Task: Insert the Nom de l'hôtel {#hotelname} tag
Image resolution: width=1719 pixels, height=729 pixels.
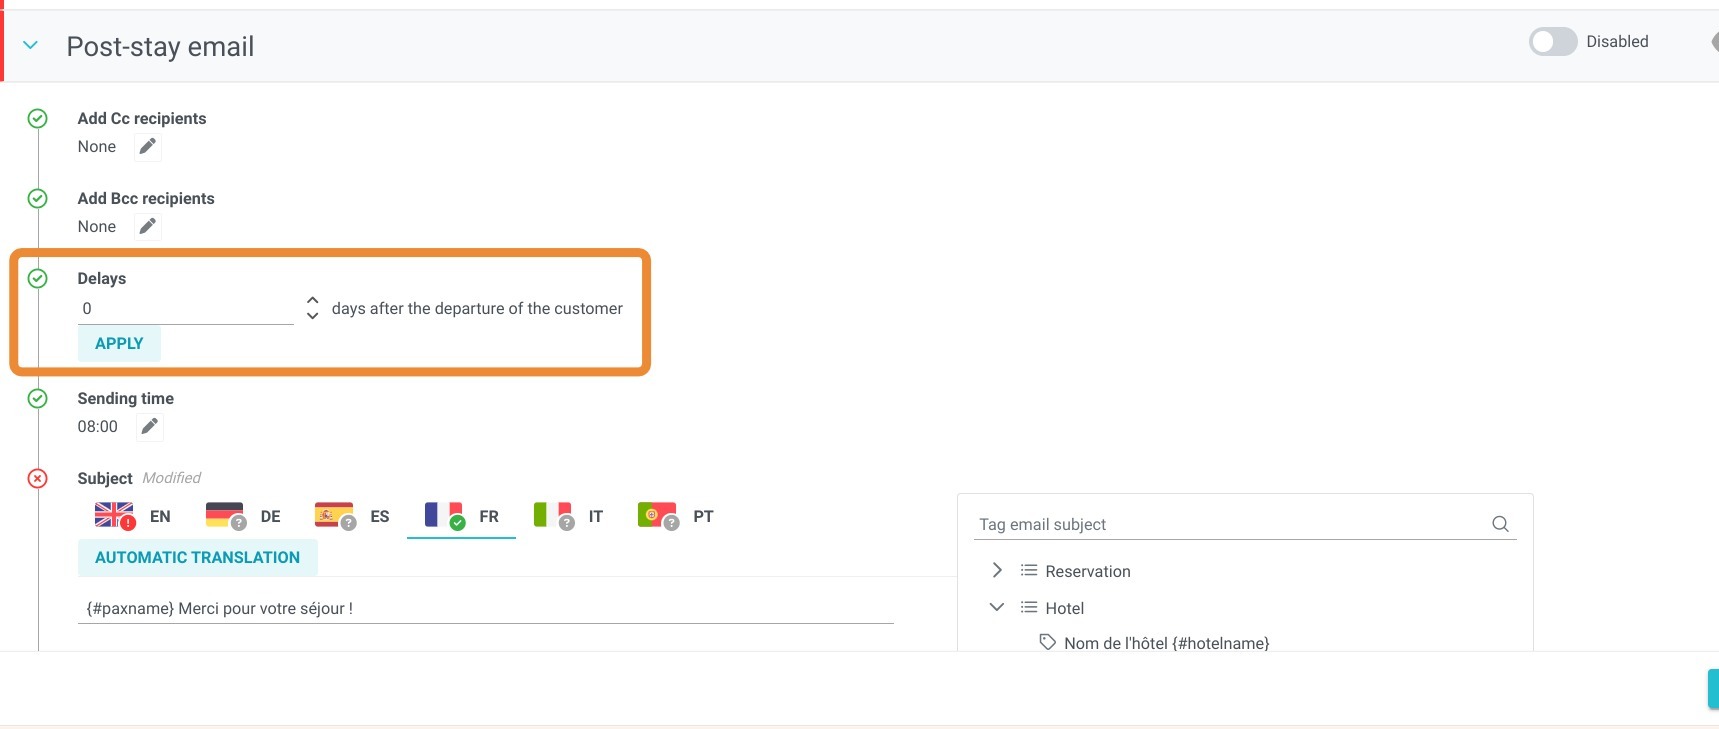Action: [1166, 643]
